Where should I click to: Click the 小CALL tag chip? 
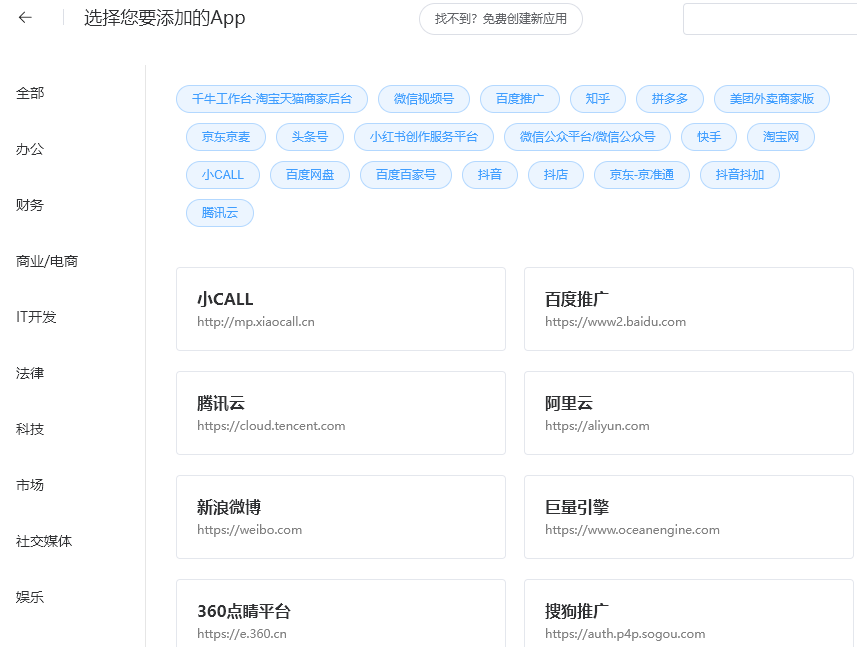pyautogui.click(x=223, y=175)
